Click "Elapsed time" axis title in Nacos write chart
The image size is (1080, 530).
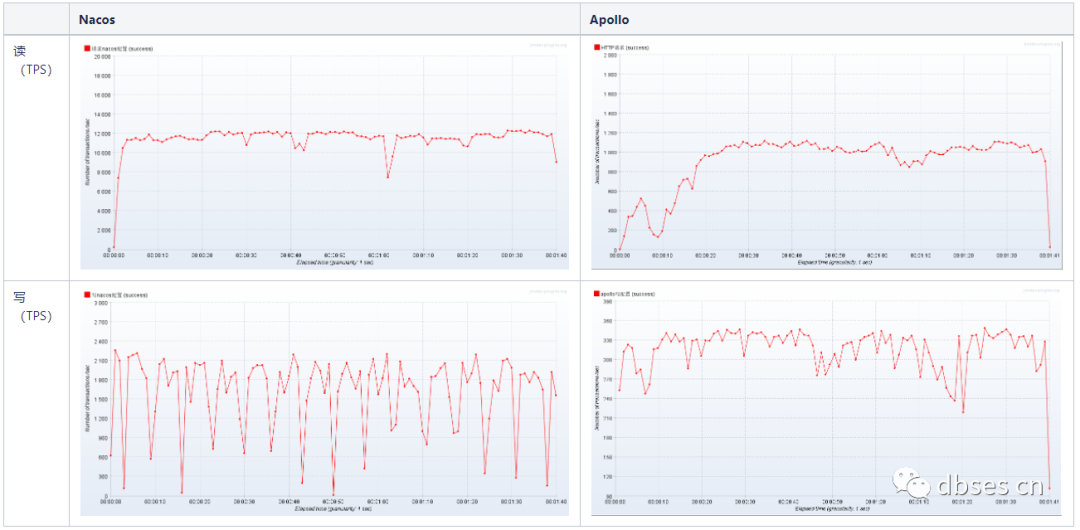point(334,509)
